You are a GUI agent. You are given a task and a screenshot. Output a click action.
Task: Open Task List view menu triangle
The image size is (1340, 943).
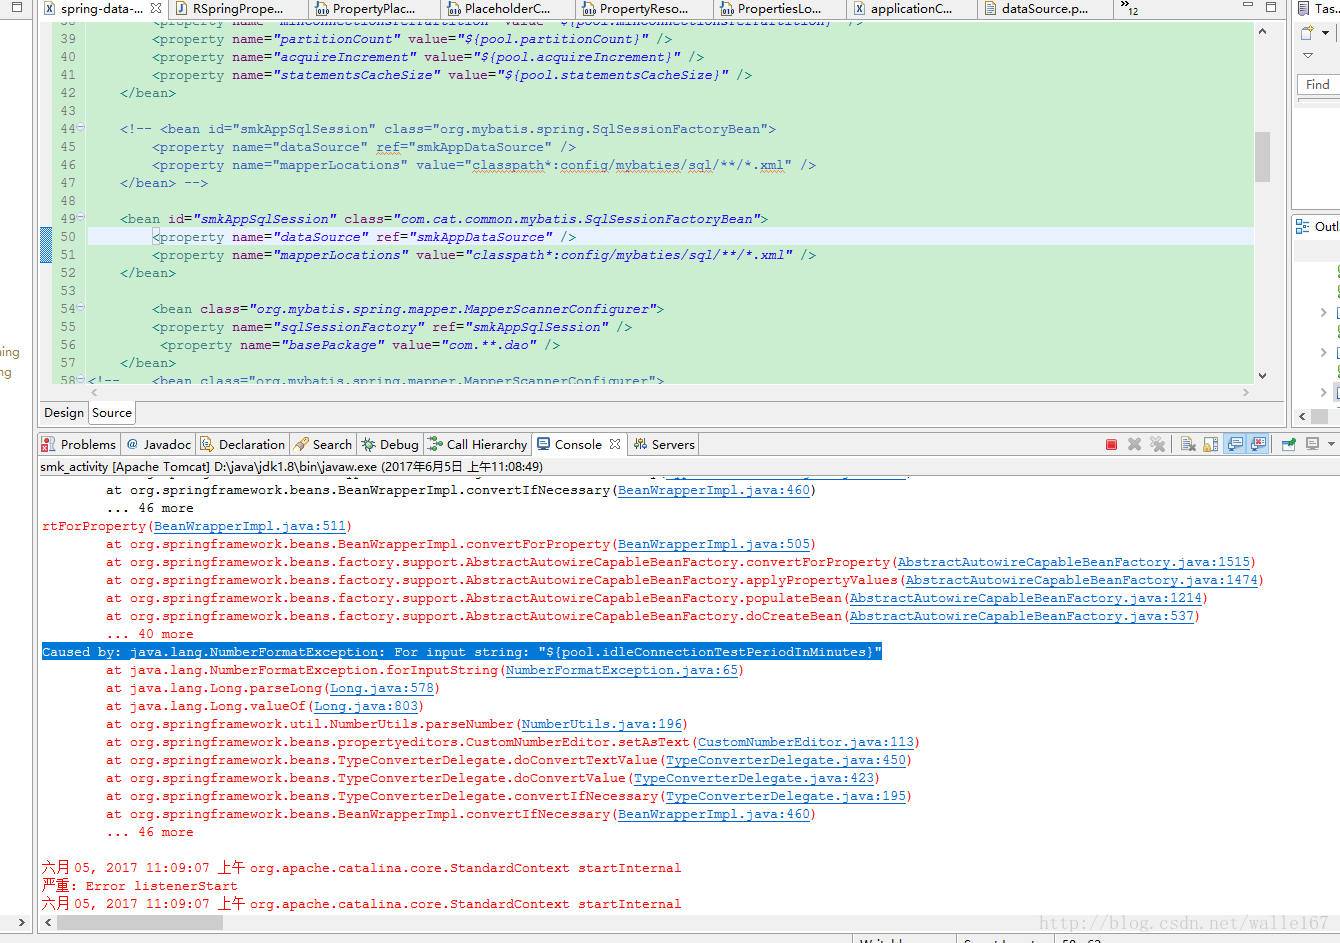pos(1307,56)
